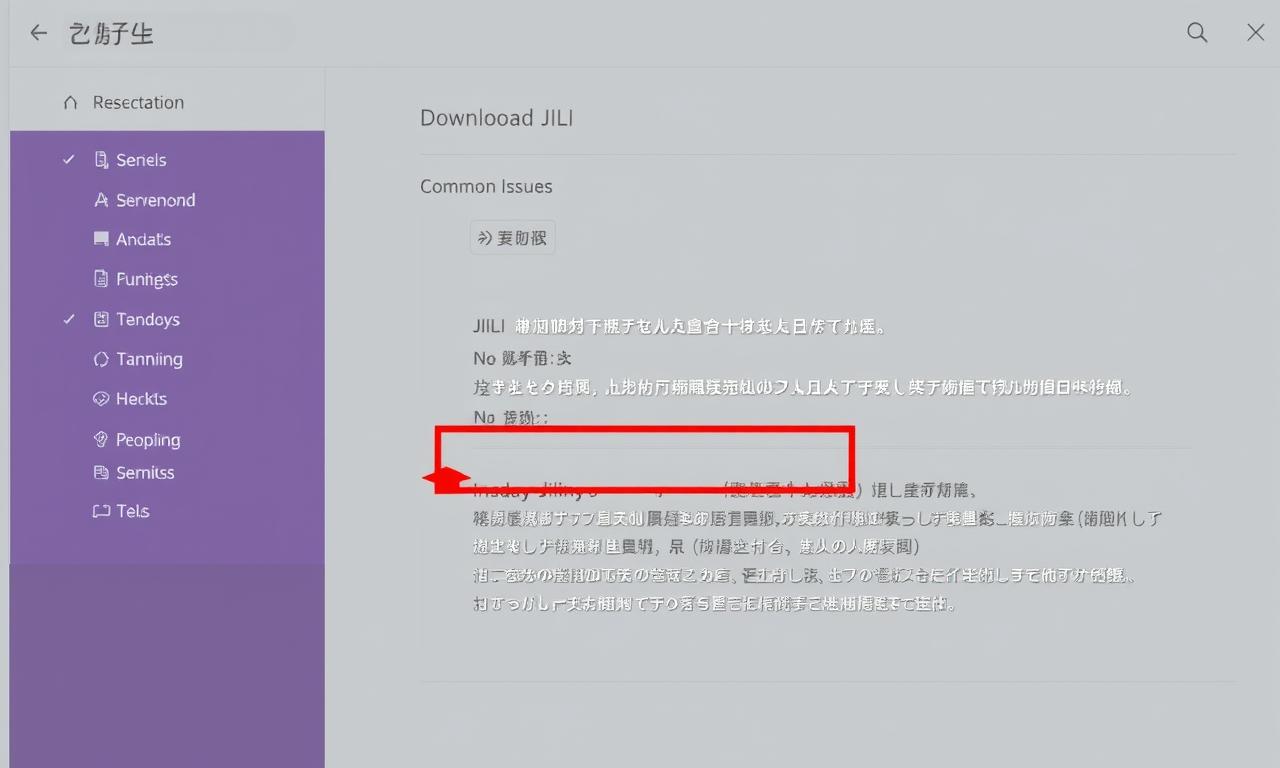Go back with the left arrow icon
Screen dimensions: 1280x768
click(38, 33)
